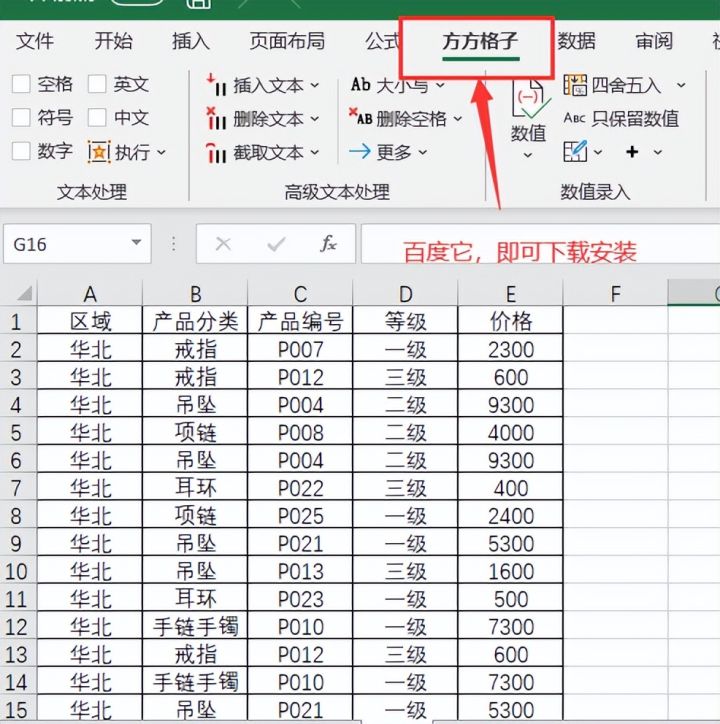720x724 pixels.
Task: Tick the 符号 checkbox
Action: pyautogui.click(x=21, y=118)
